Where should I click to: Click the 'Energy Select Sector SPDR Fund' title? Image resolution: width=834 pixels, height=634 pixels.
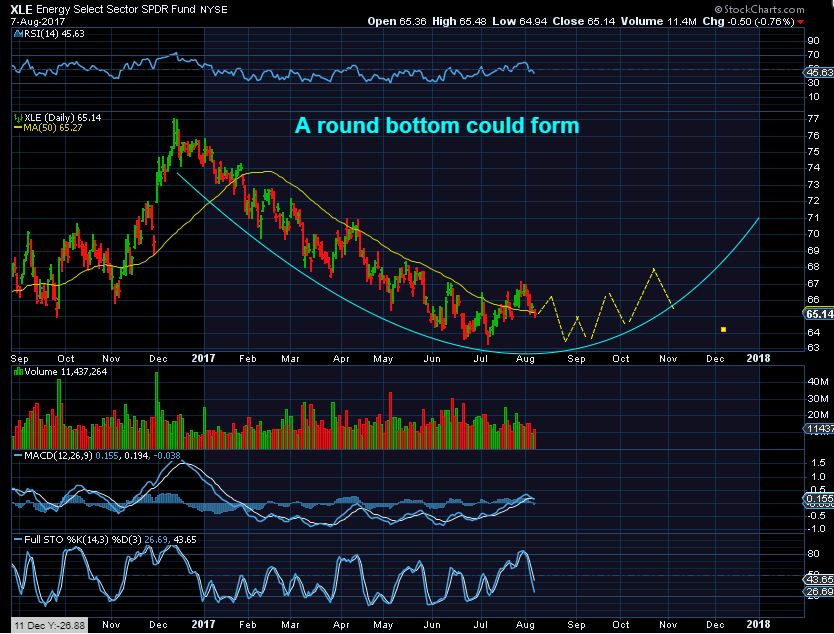point(116,9)
